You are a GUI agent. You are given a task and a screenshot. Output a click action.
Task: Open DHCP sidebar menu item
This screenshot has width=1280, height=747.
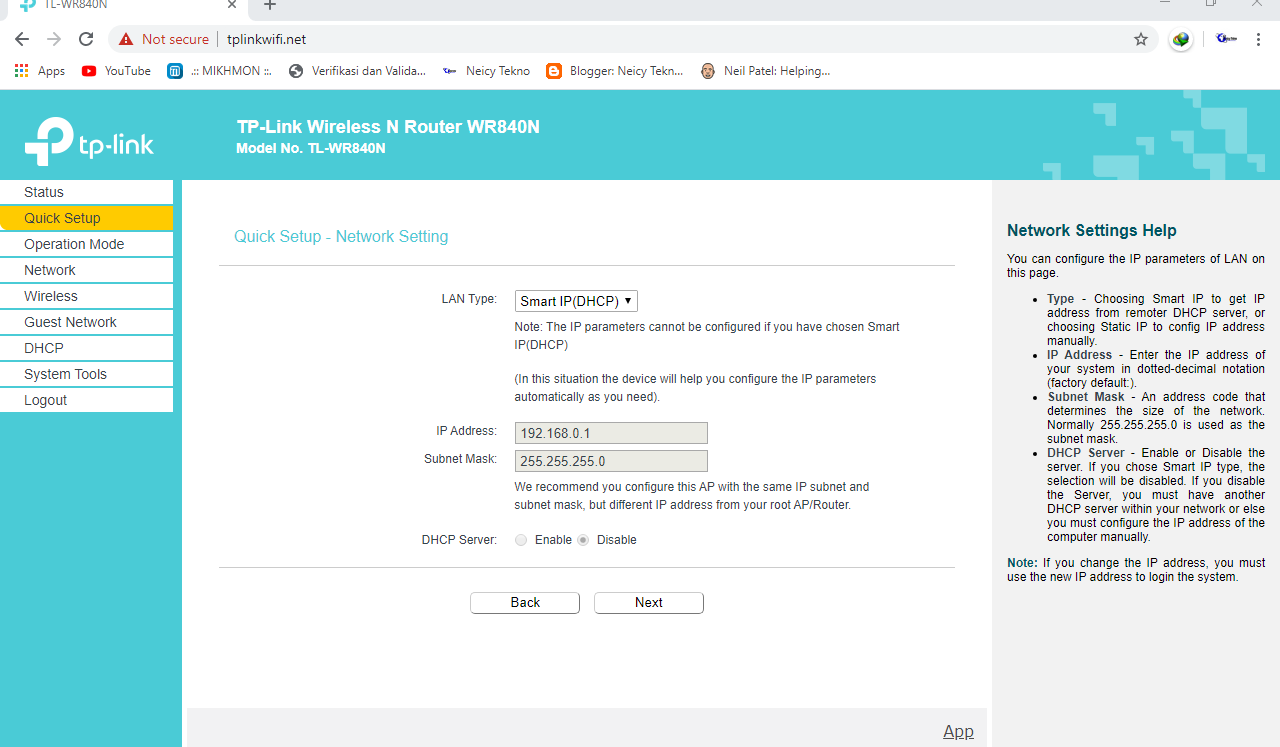[86, 348]
